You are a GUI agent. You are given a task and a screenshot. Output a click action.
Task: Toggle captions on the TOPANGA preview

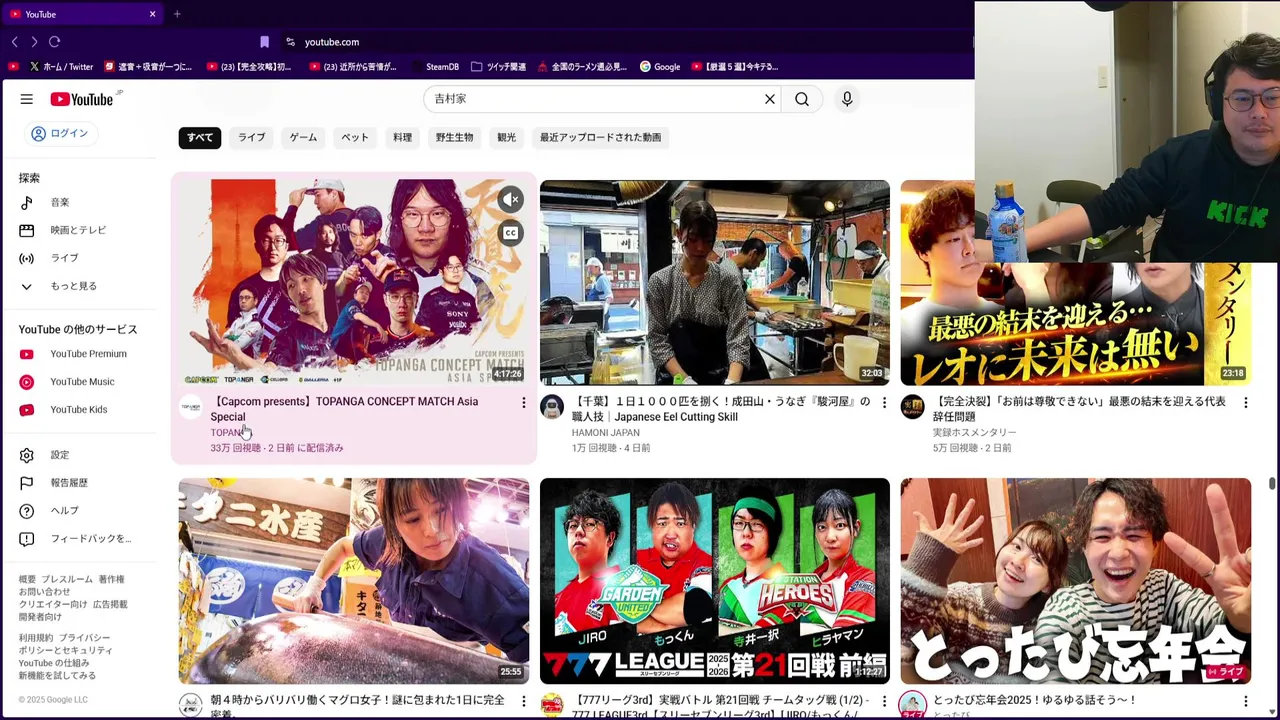click(x=511, y=233)
